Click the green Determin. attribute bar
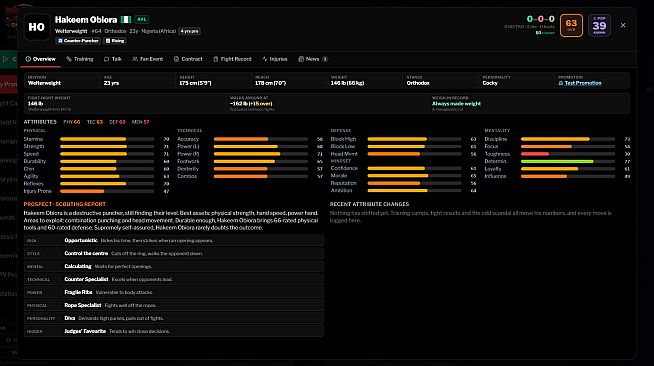This screenshot has width=654, height=366. pos(568,161)
